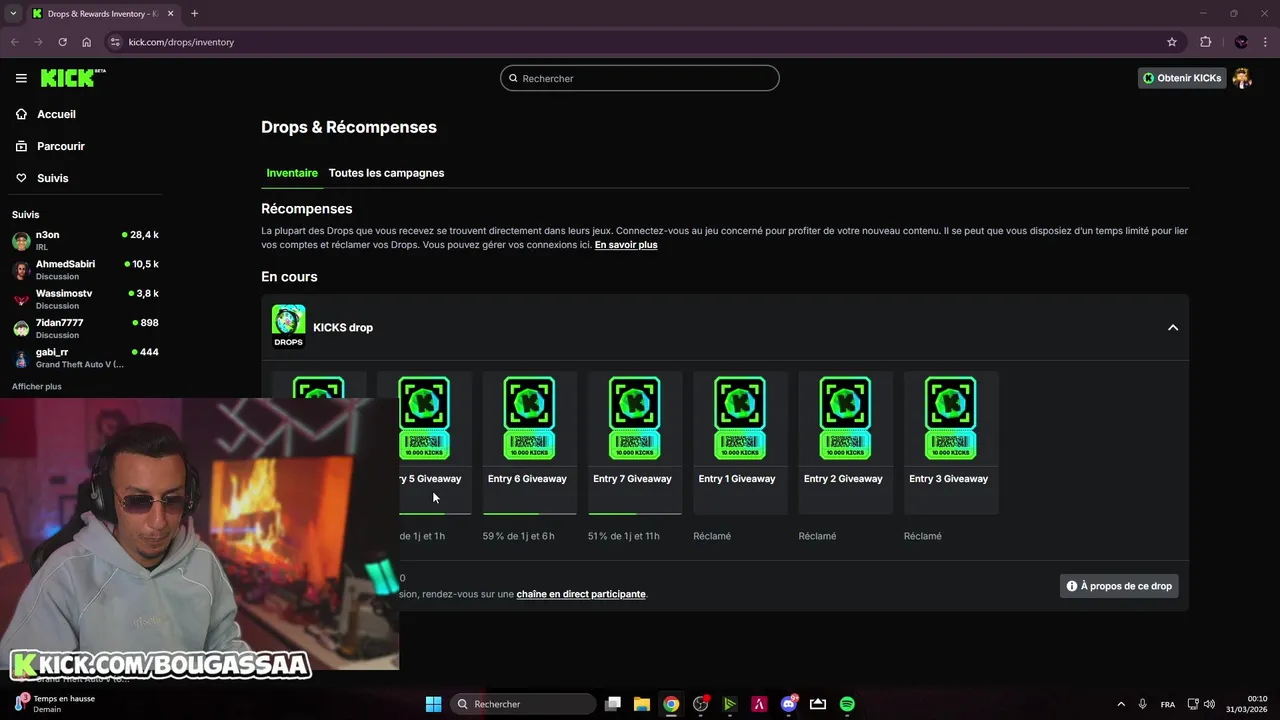Open a new browser tab
The height and width of the screenshot is (720, 1280).
194,14
